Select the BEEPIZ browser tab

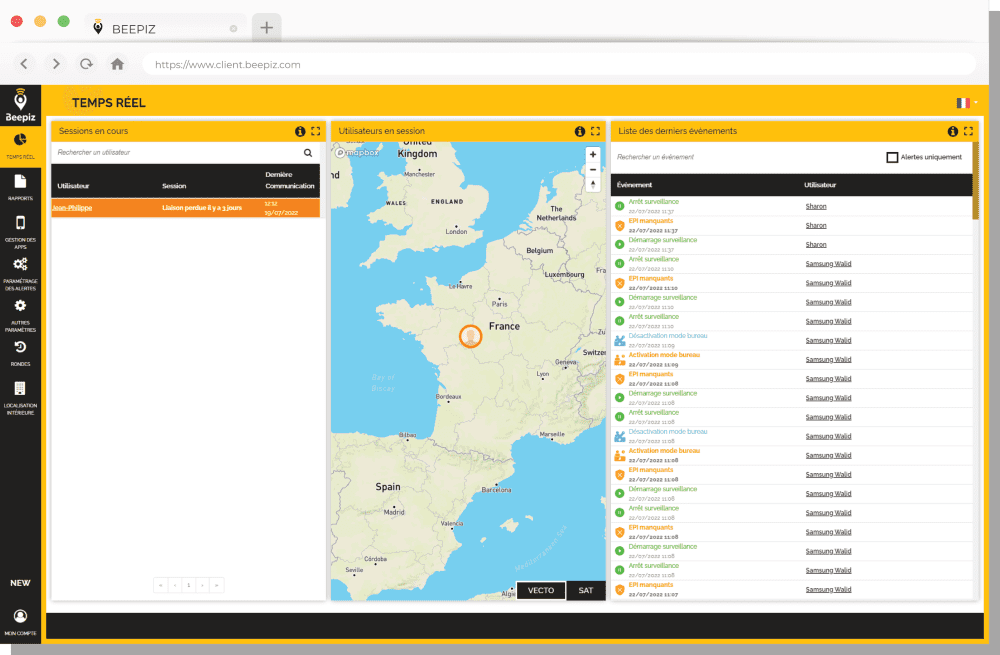(x=165, y=28)
